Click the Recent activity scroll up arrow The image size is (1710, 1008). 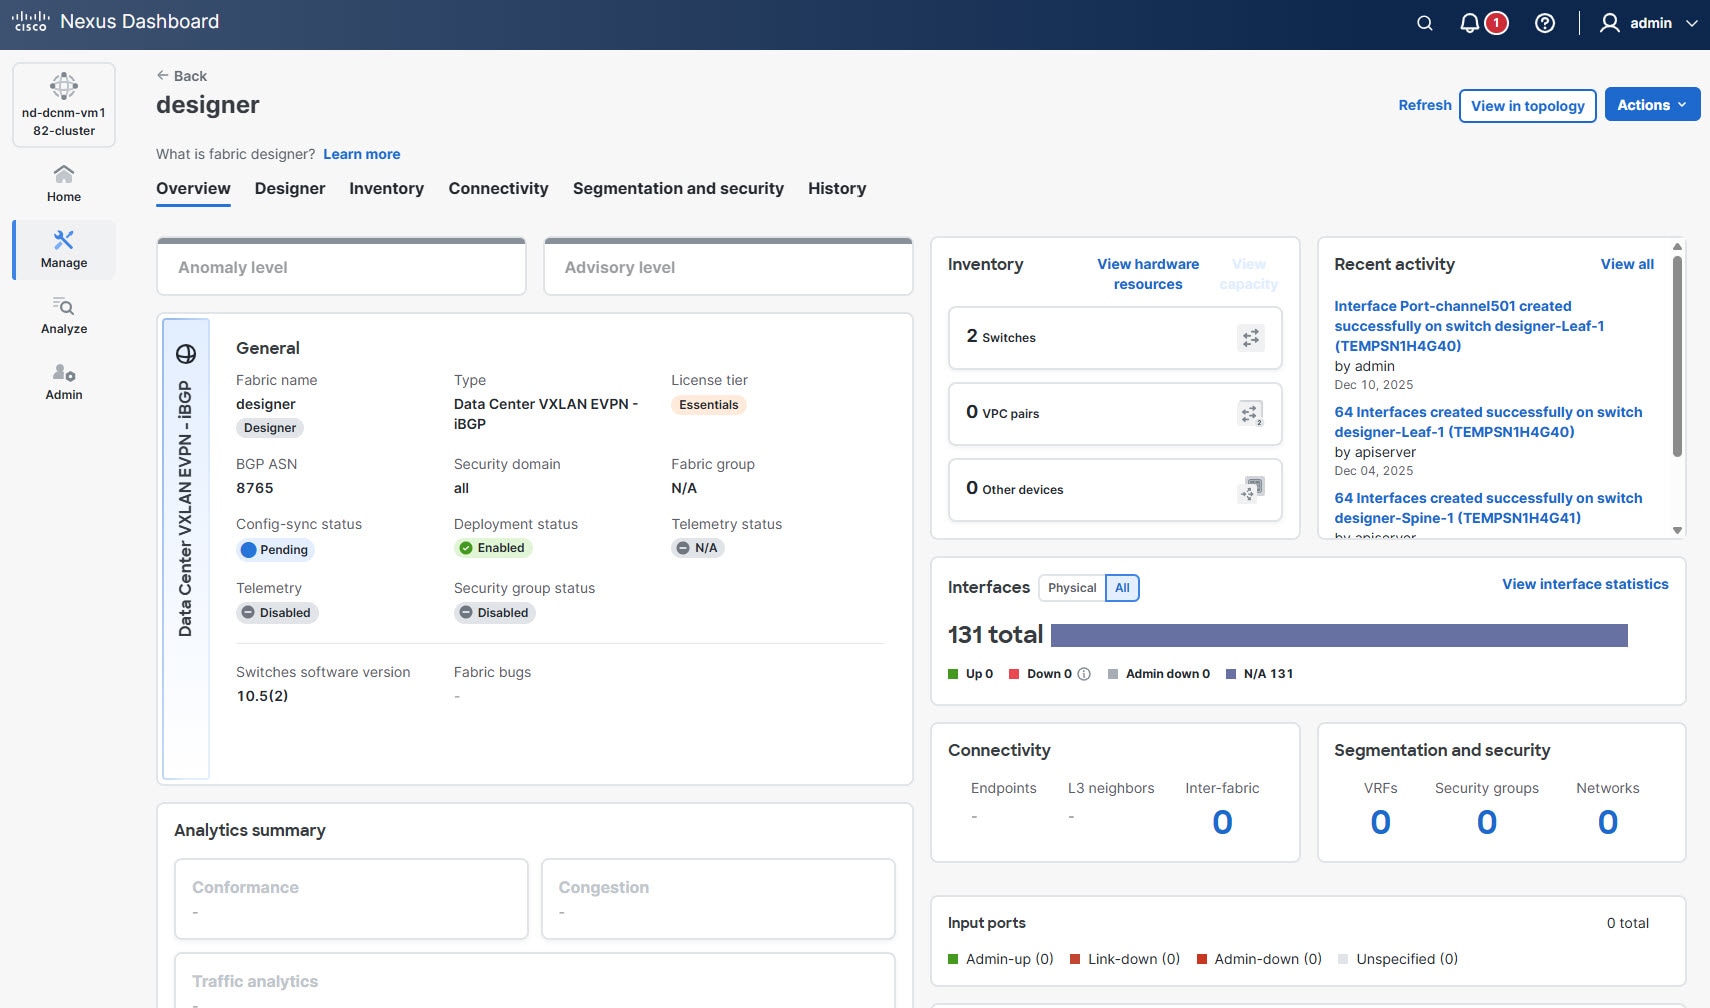coord(1677,246)
